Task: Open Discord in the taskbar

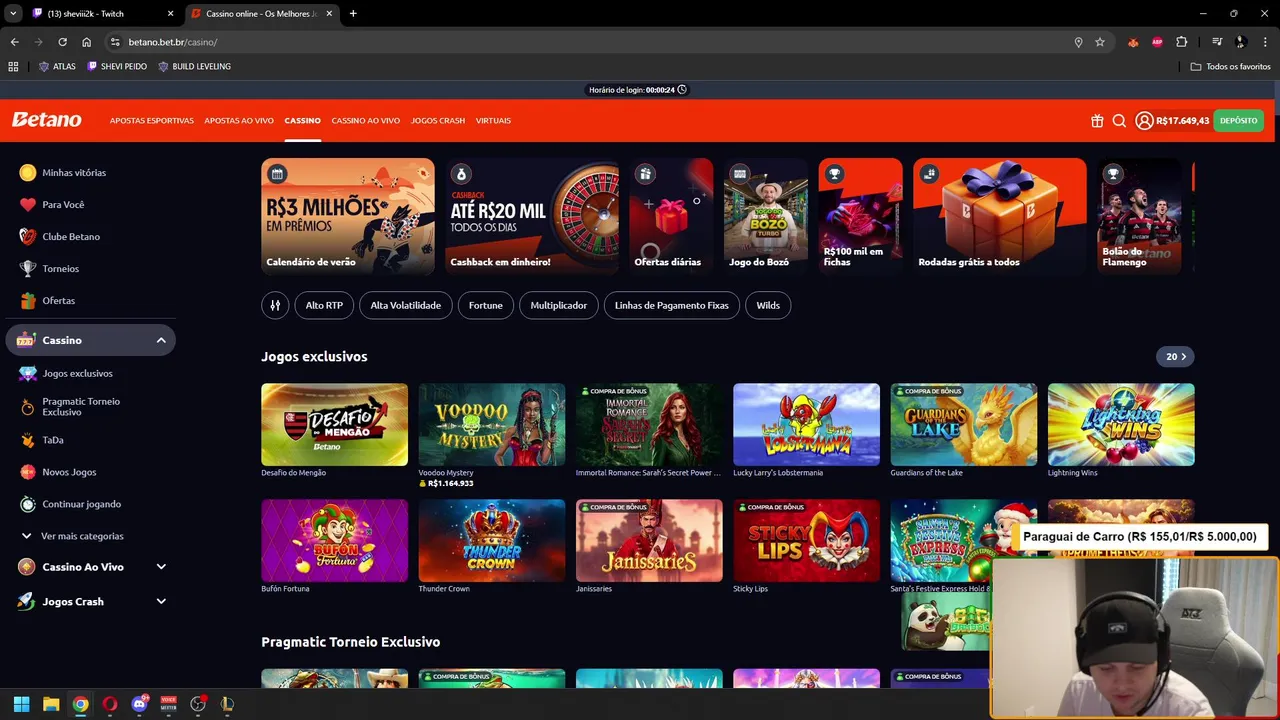Action: tap(139, 704)
